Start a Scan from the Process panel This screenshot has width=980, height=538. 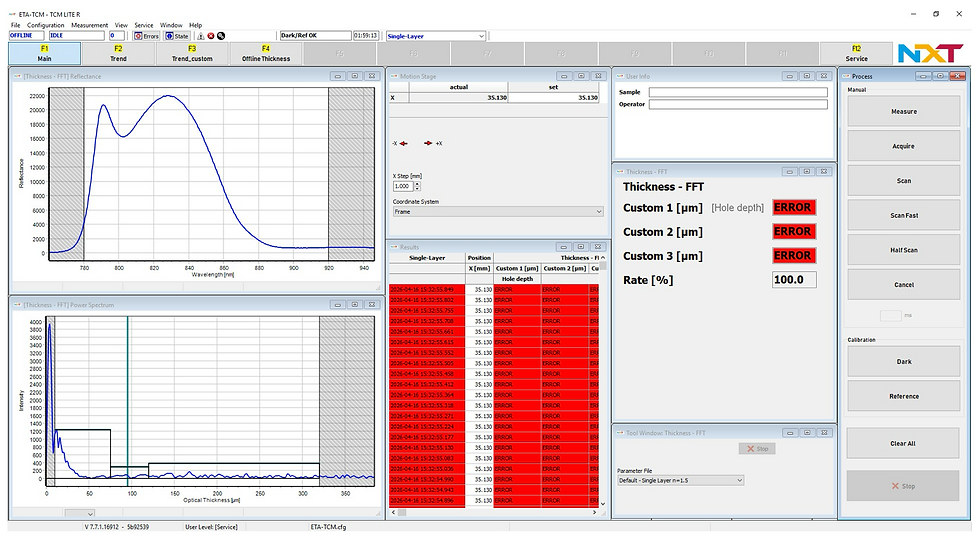click(x=904, y=181)
